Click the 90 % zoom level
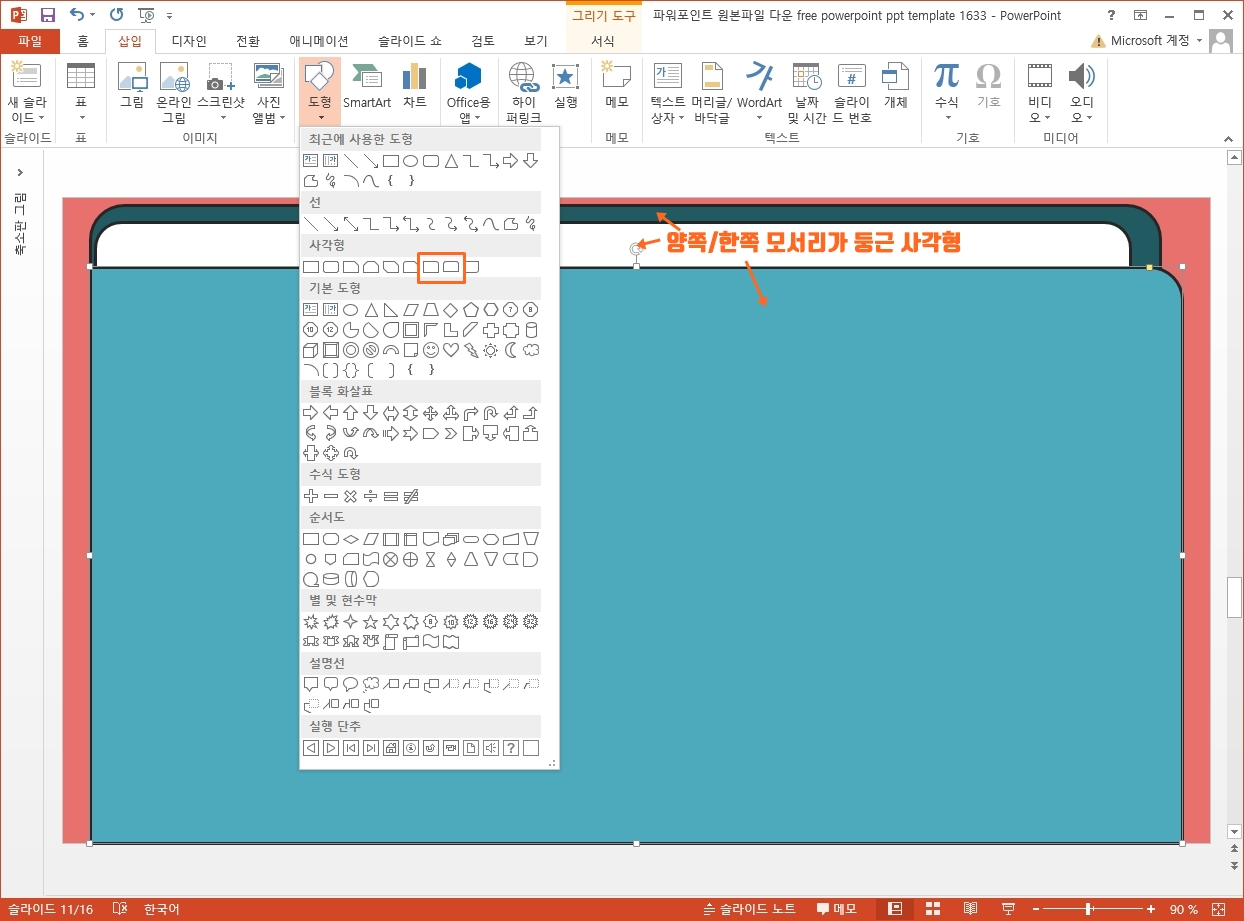The image size is (1244, 921). 1184,909
